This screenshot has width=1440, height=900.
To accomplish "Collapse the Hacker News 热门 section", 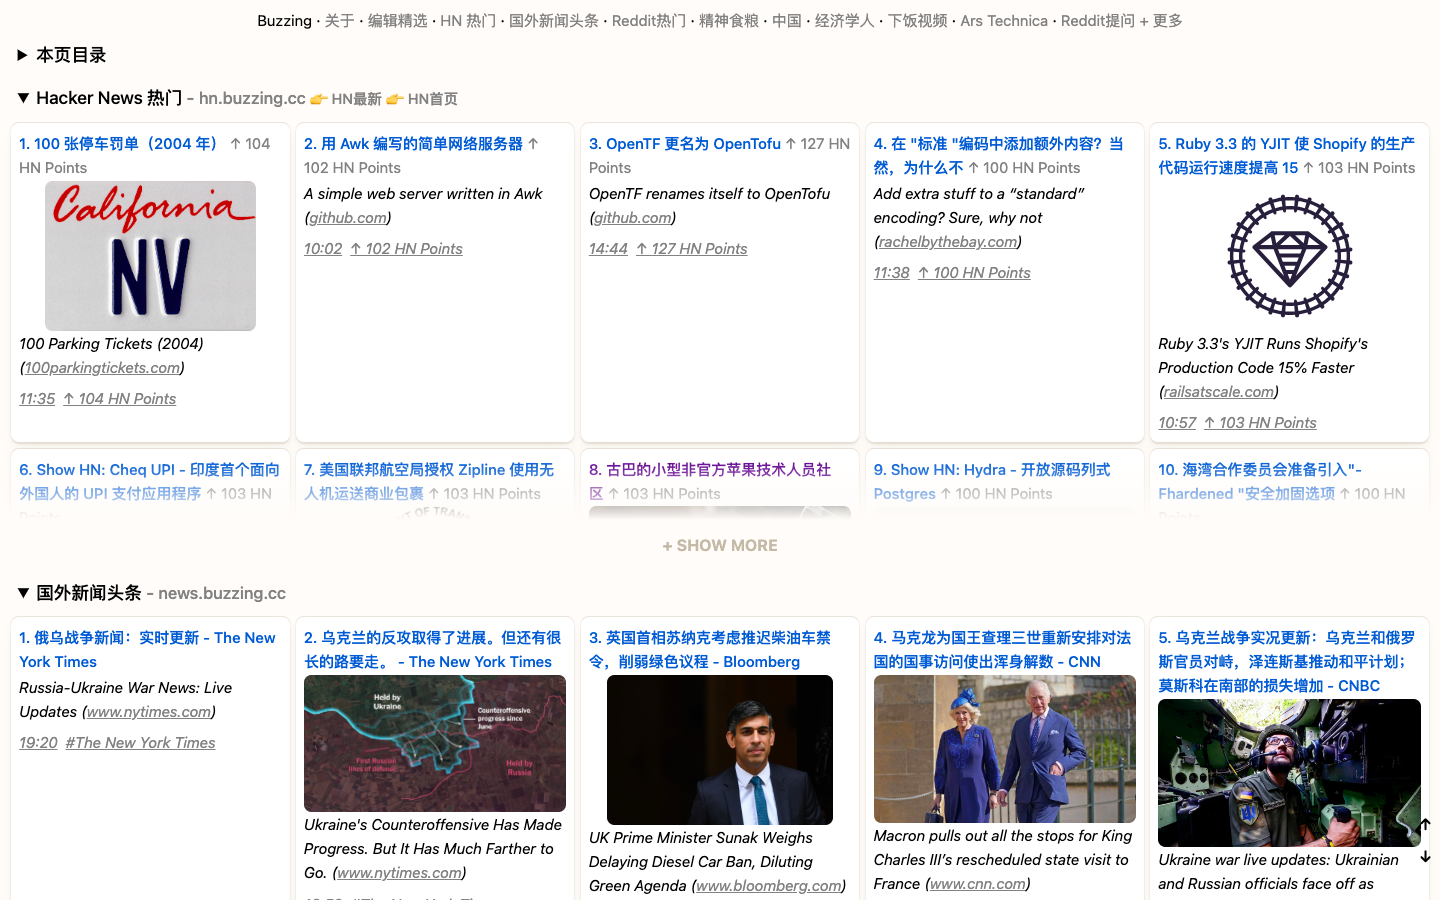I will pyautogui.click(x=23, y=98).
